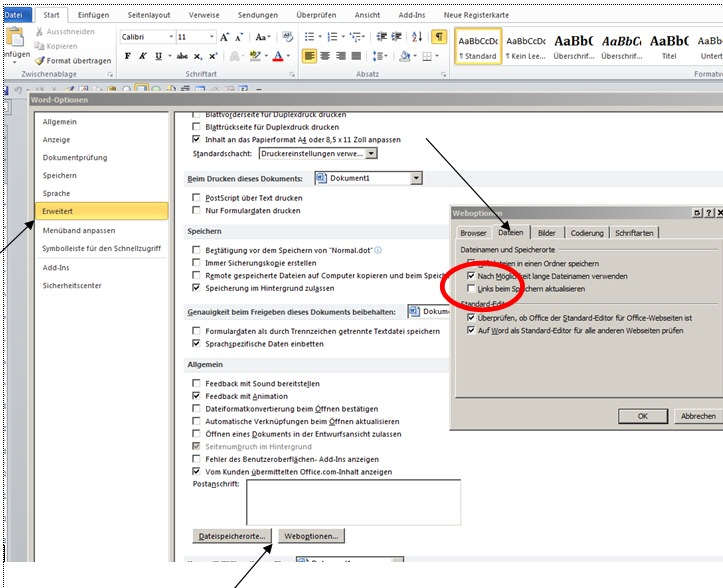Image resolution: width=723 pixels, height=588 pixels.
Task: Check Links beim Speichern aktualisieren
Action: point(471,288)
